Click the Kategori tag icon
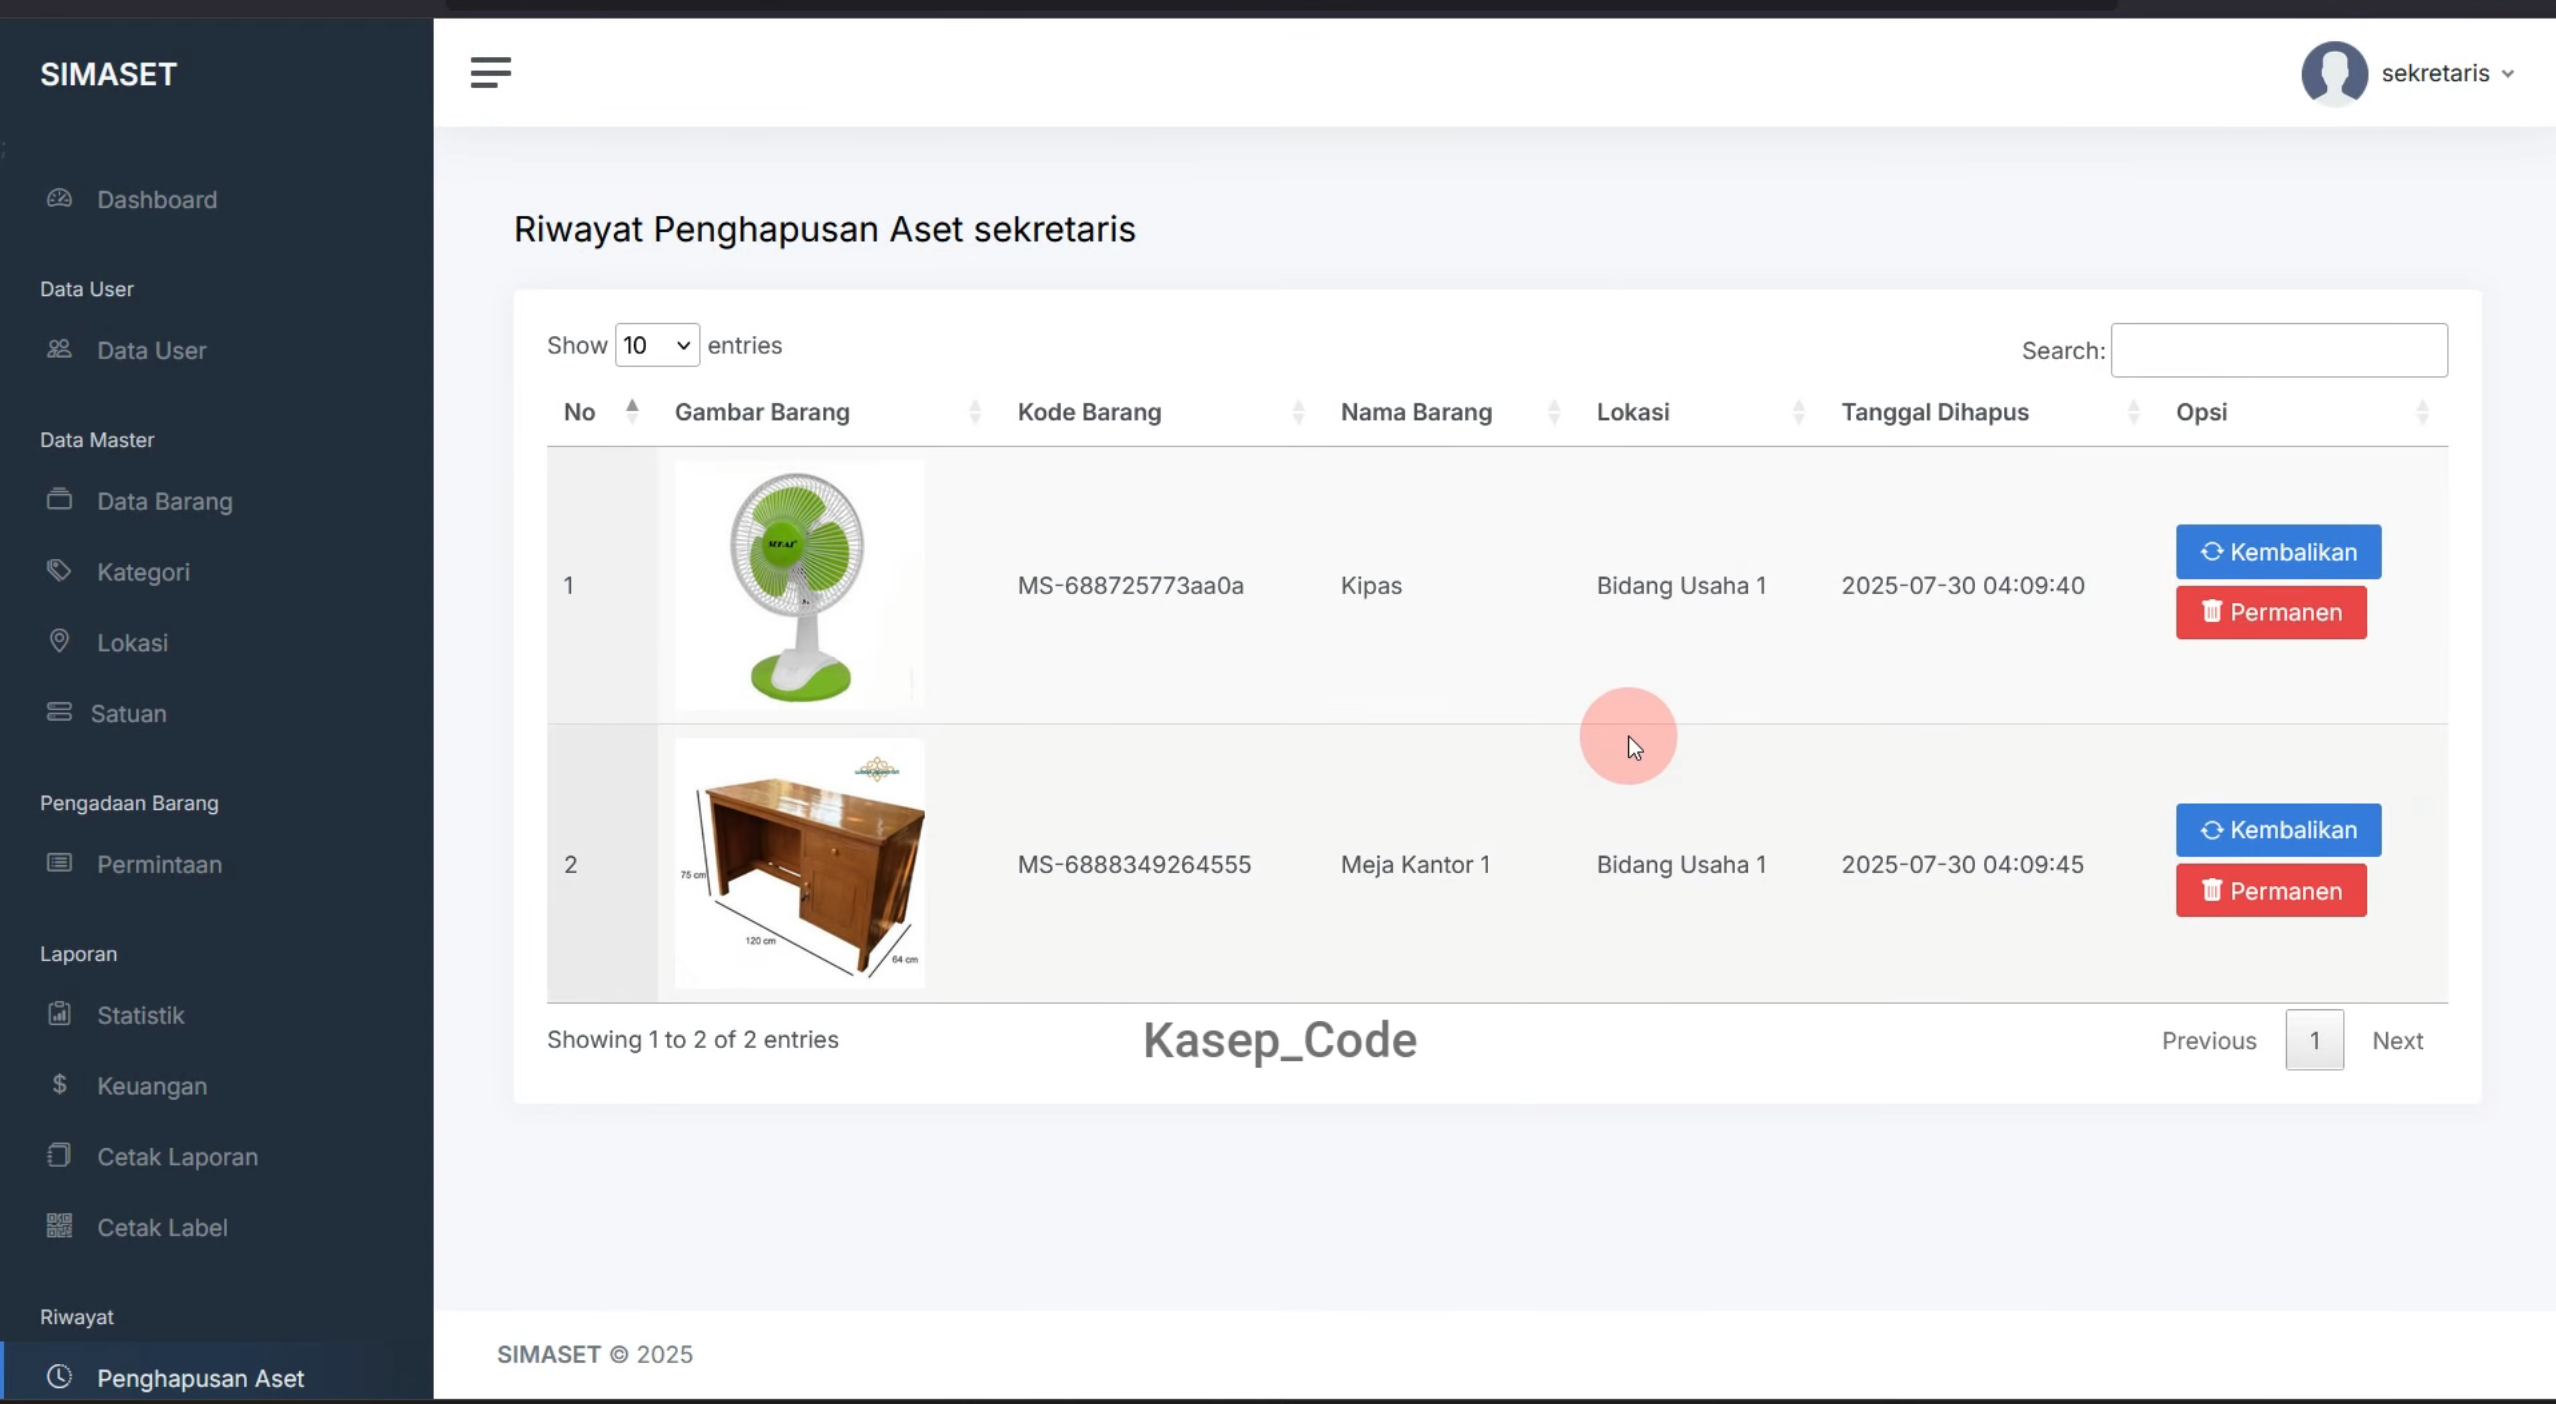The height and width of the screenshot is (1404, 2556). pyautogui.click(x=59, y=570)
